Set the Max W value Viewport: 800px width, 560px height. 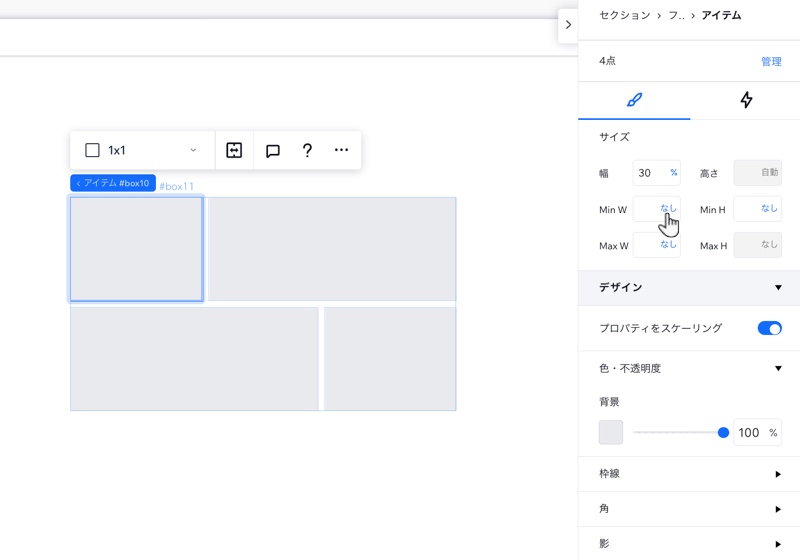657,245
